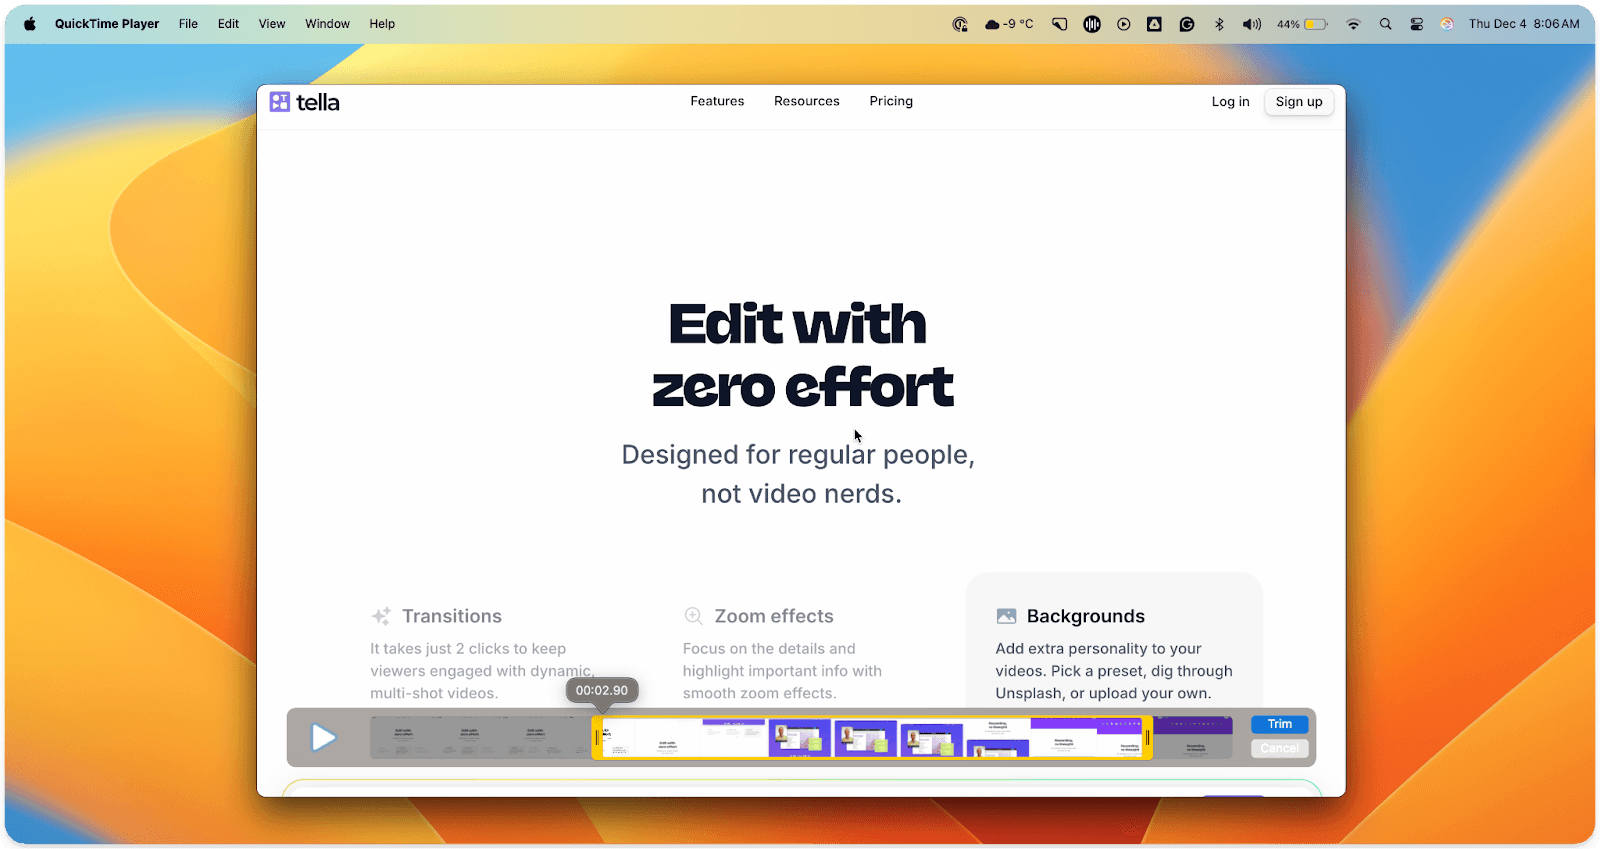Click the battery 44% indicator
This screenshot has width=1600, height=849.
[1302, 24]
